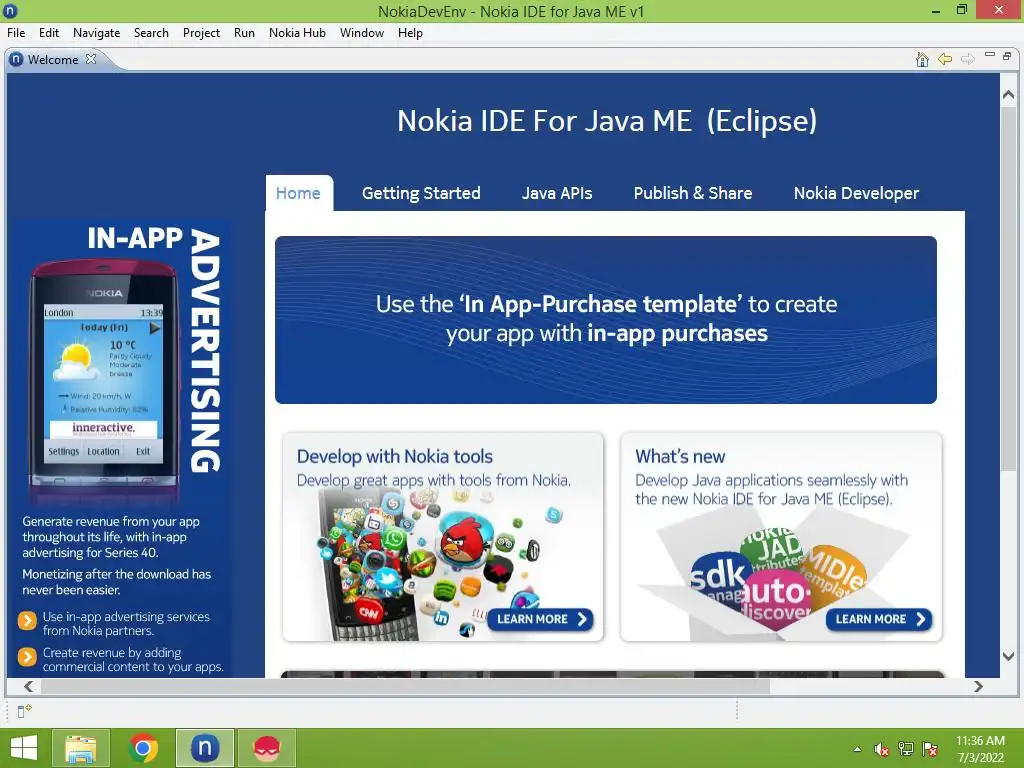Click the Home icon in Welcome toolbar
Image resolution: width=1024 pixels, height=768 pixels.
pyautogui.click(x=922, y=59)
